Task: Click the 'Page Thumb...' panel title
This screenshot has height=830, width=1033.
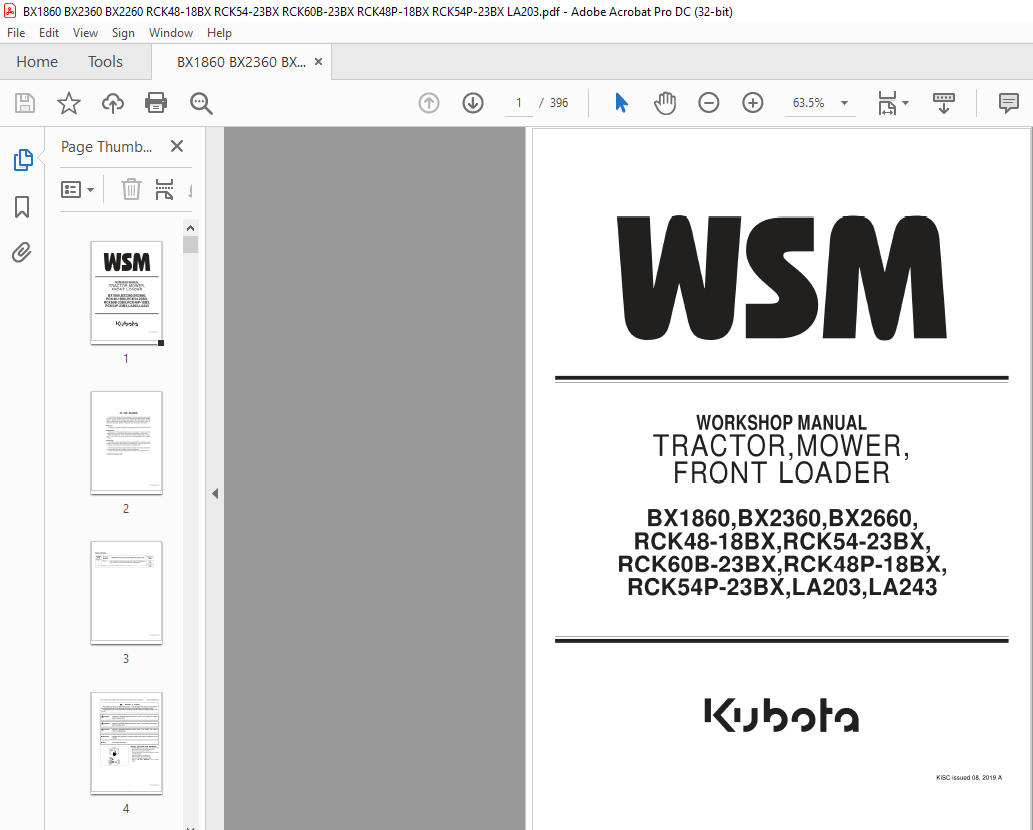Action: point(106,146)
